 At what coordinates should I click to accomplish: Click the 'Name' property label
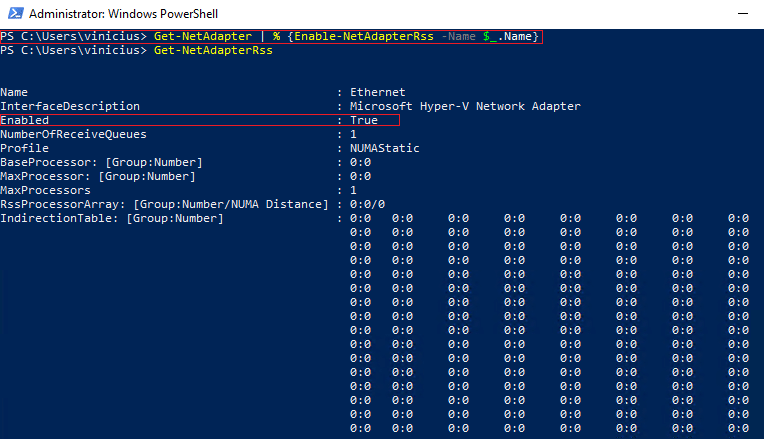pos(14,92)
